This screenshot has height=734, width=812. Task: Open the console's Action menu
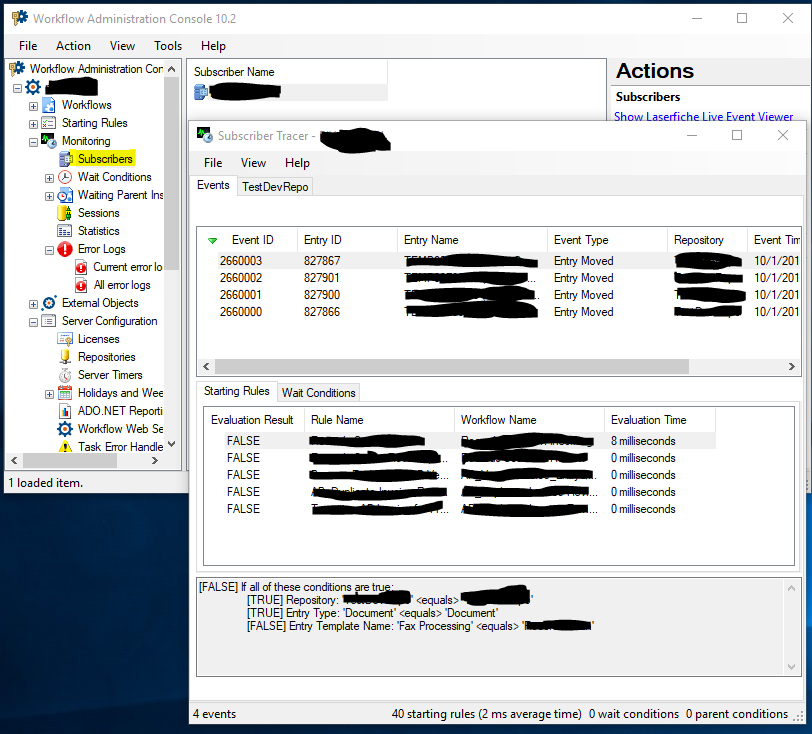click(x=74, y=46)
